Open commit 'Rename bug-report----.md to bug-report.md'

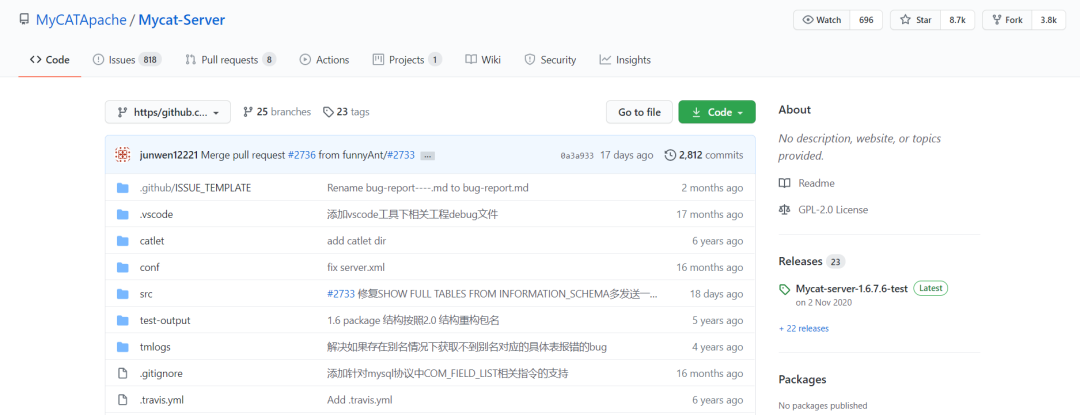click(428, 188)
